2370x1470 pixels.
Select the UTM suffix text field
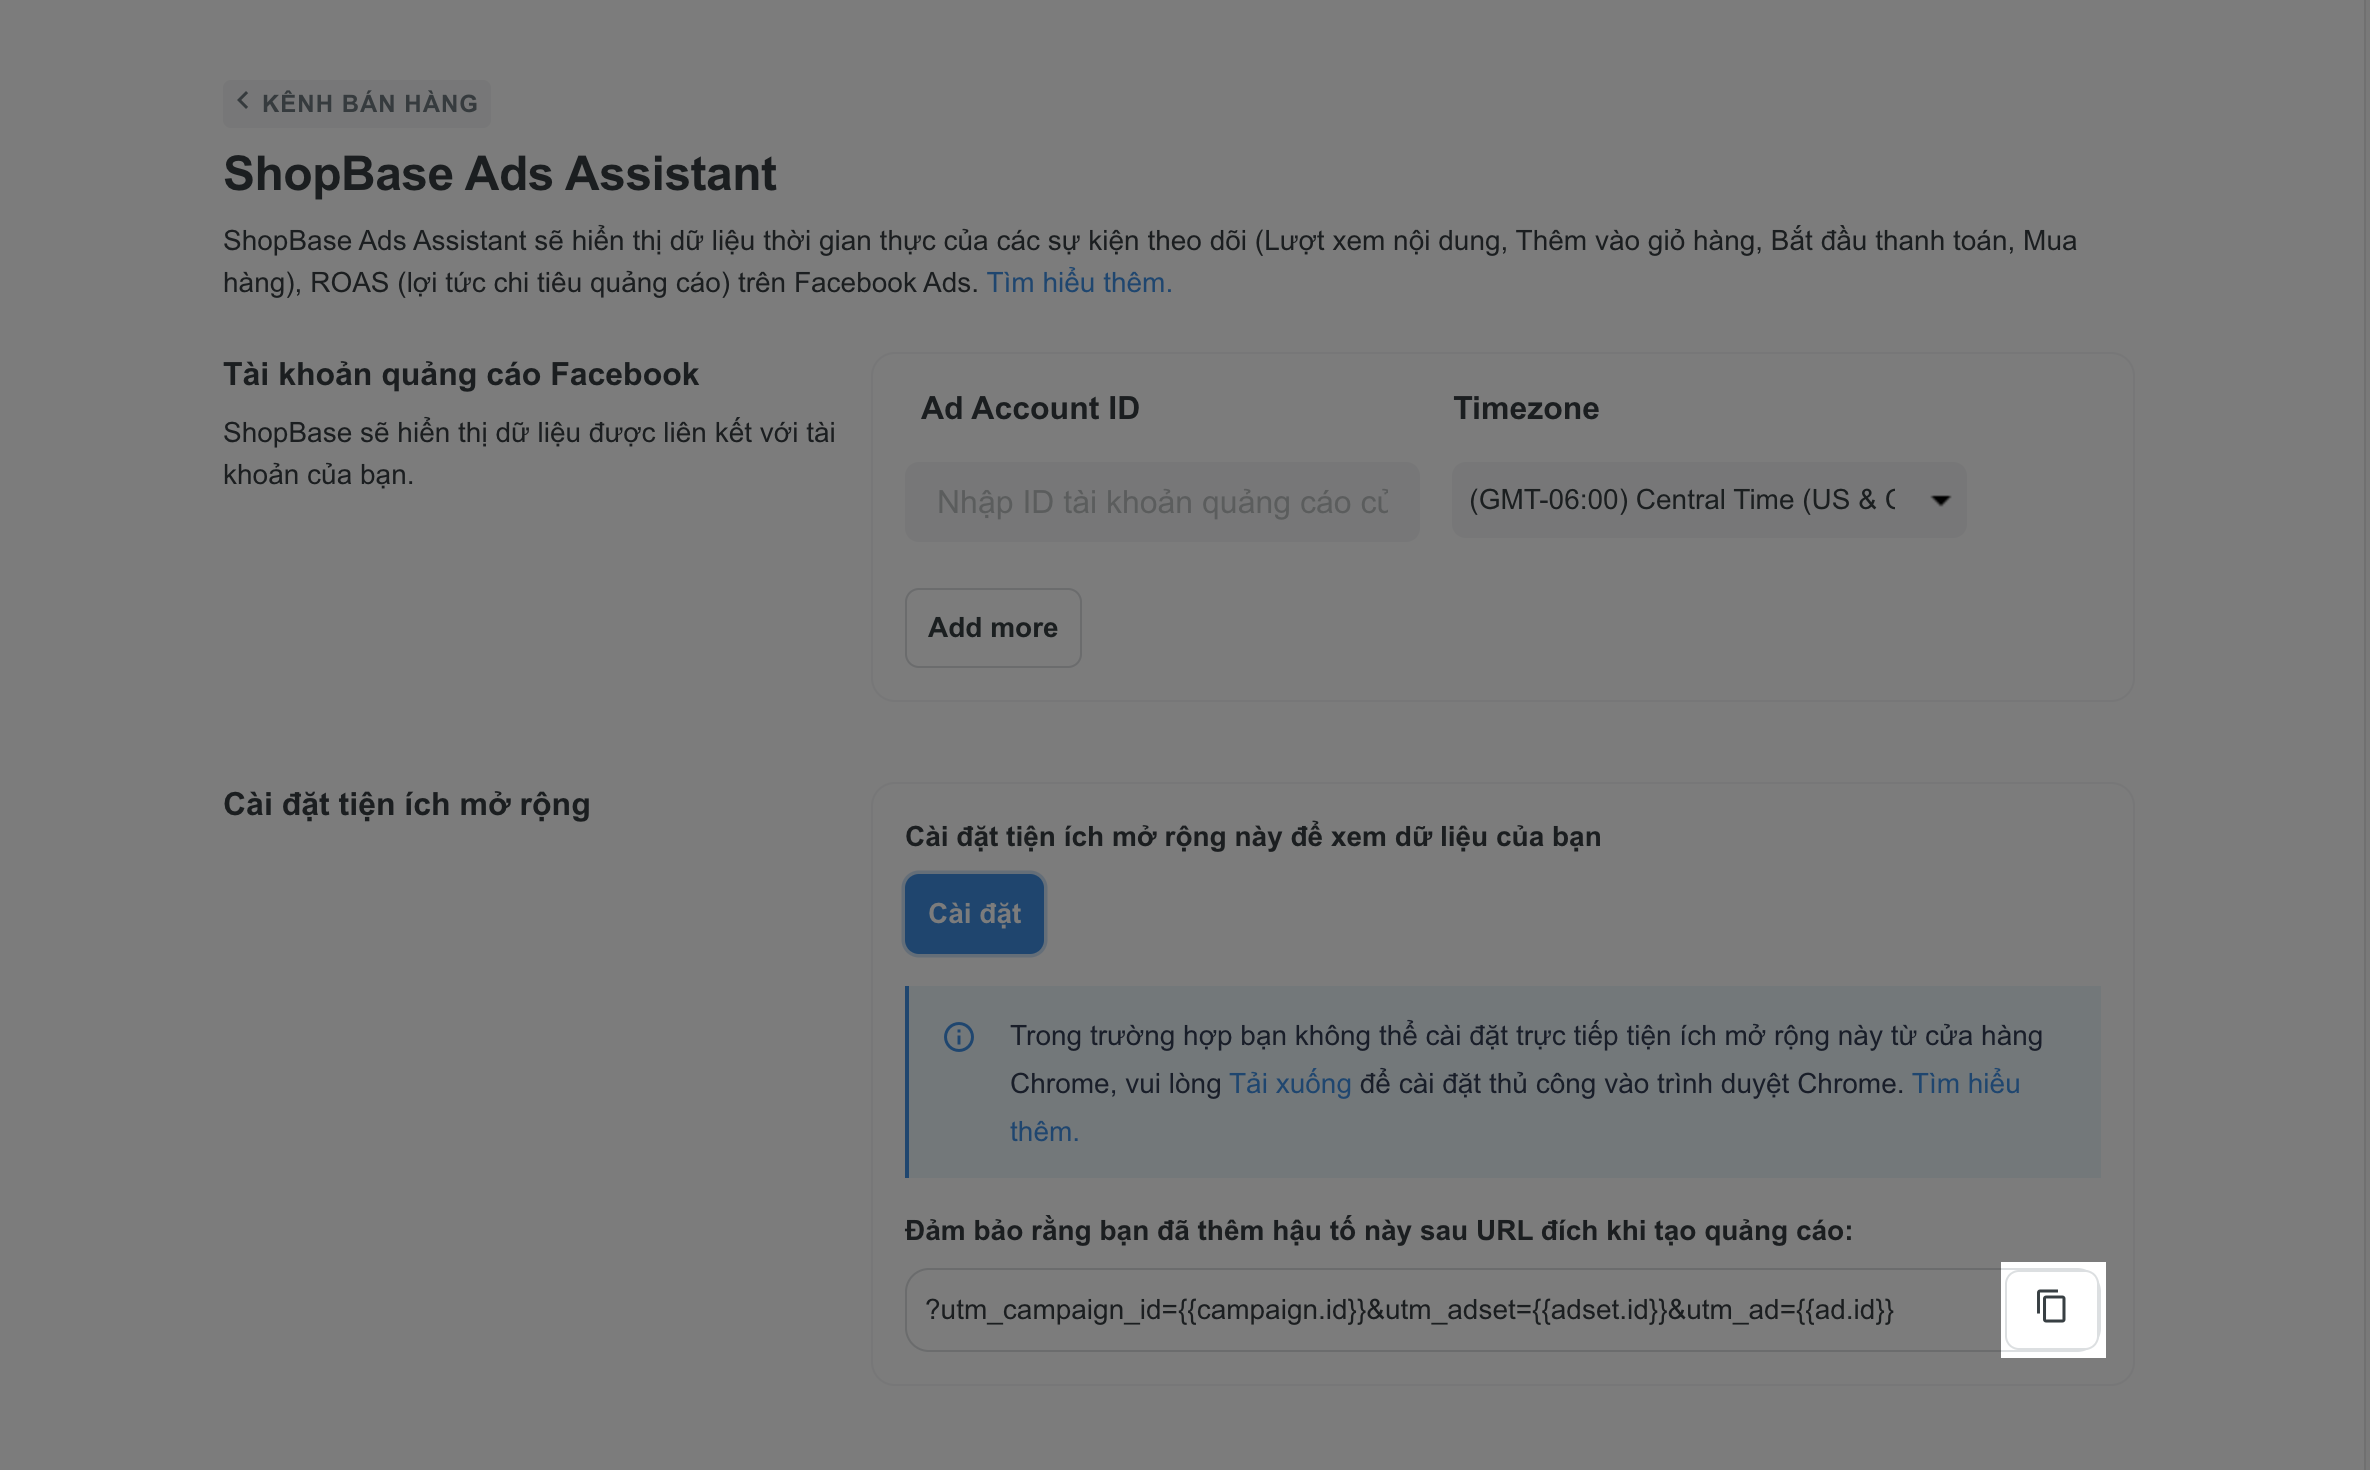pyautogui.click(x=1455, y=1309)
